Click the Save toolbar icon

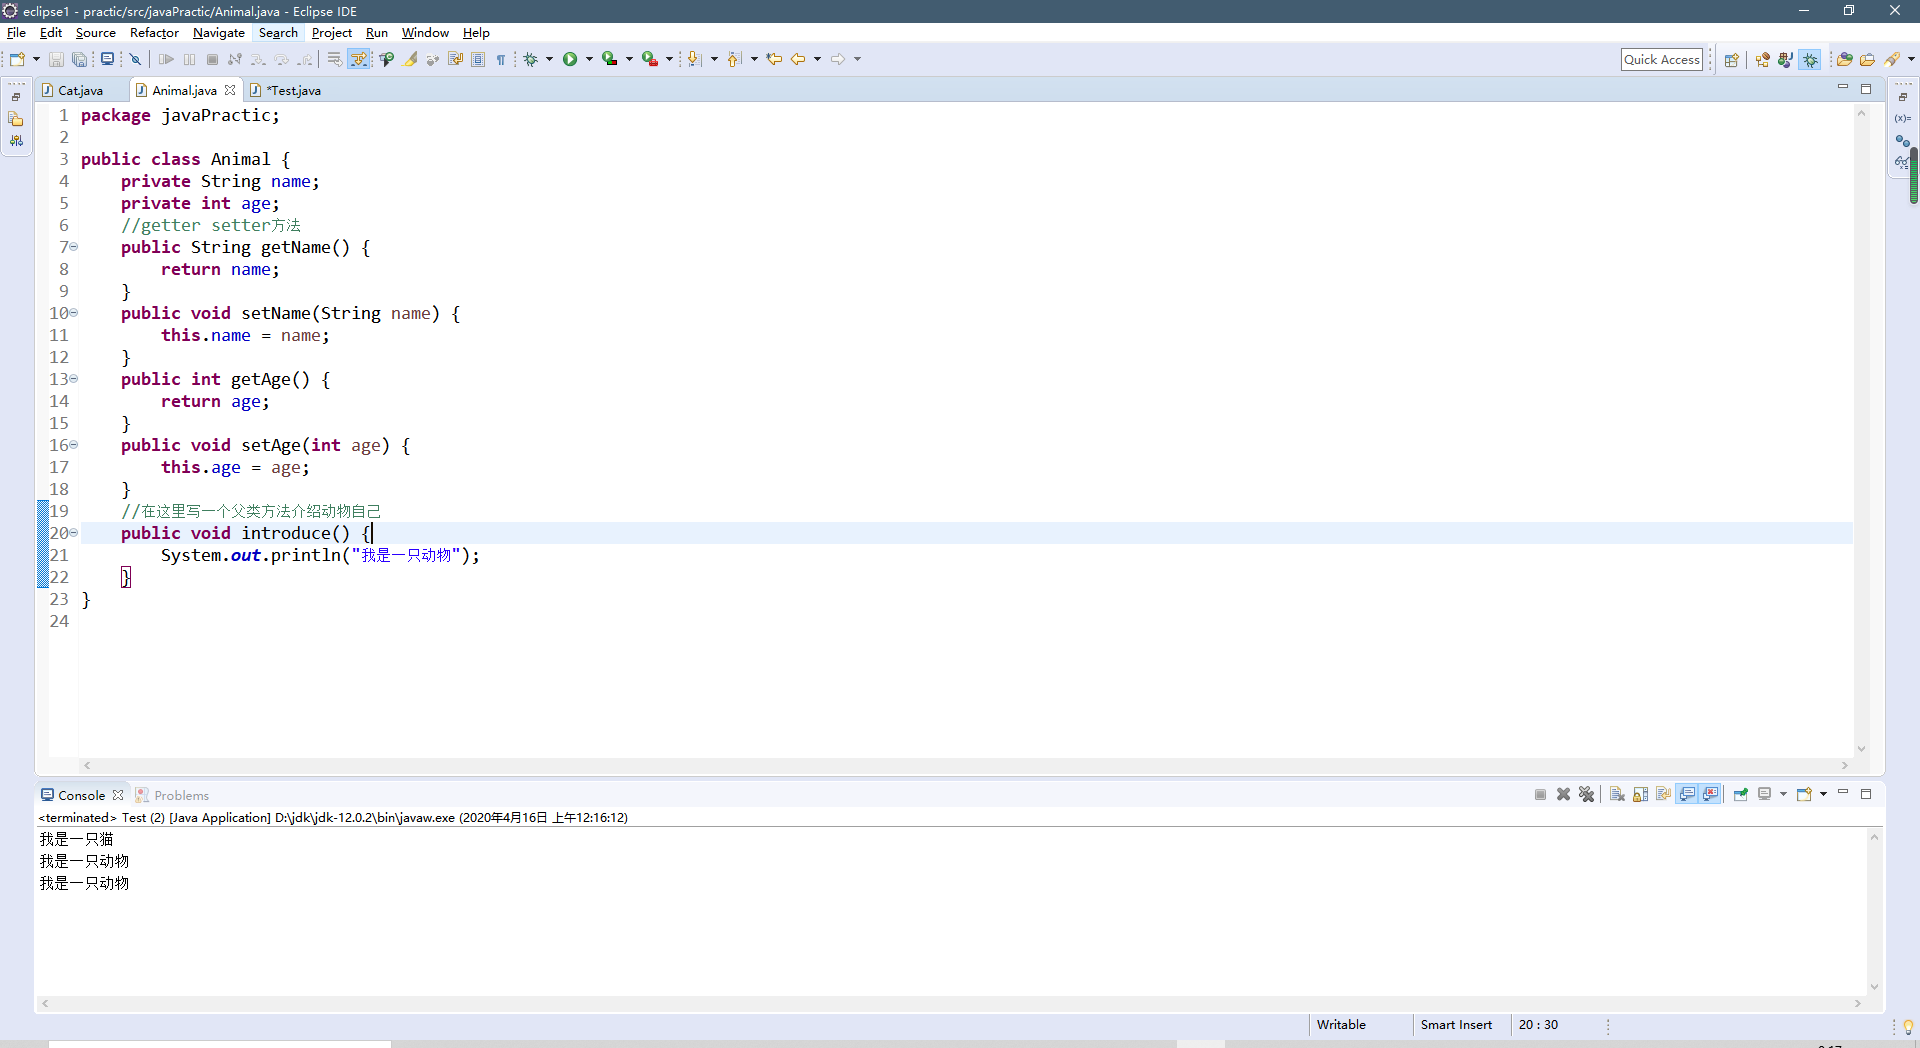click(x=56, y=60)
